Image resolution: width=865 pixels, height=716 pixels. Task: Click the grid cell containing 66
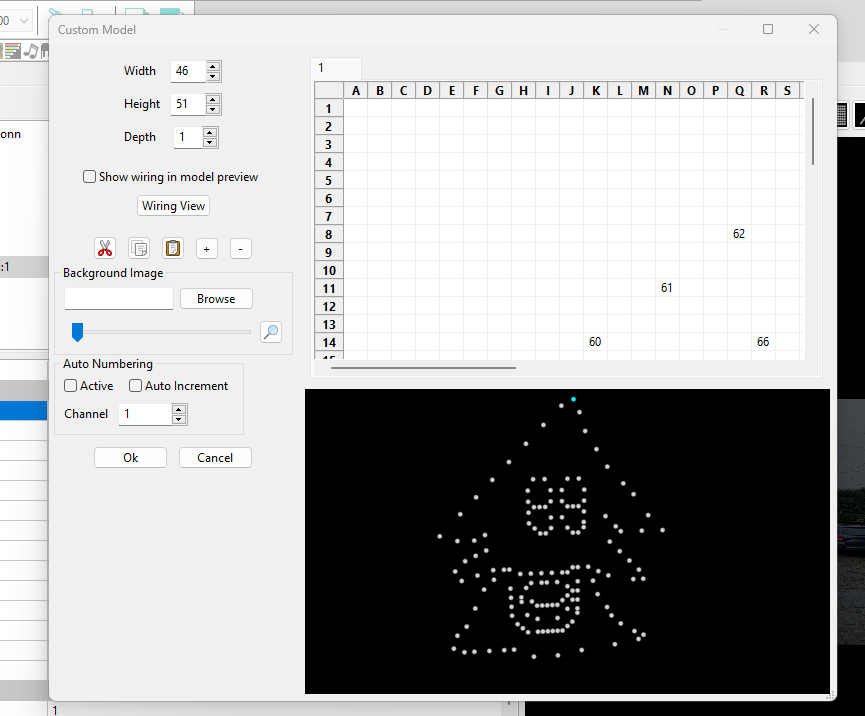coord(763,342)
